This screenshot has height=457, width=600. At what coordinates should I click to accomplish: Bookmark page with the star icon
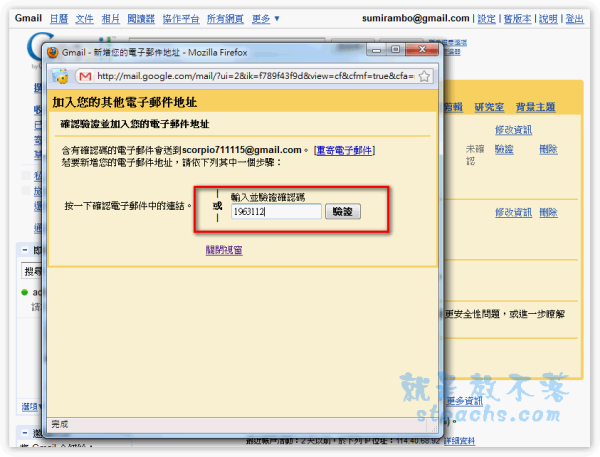point(424,76)
